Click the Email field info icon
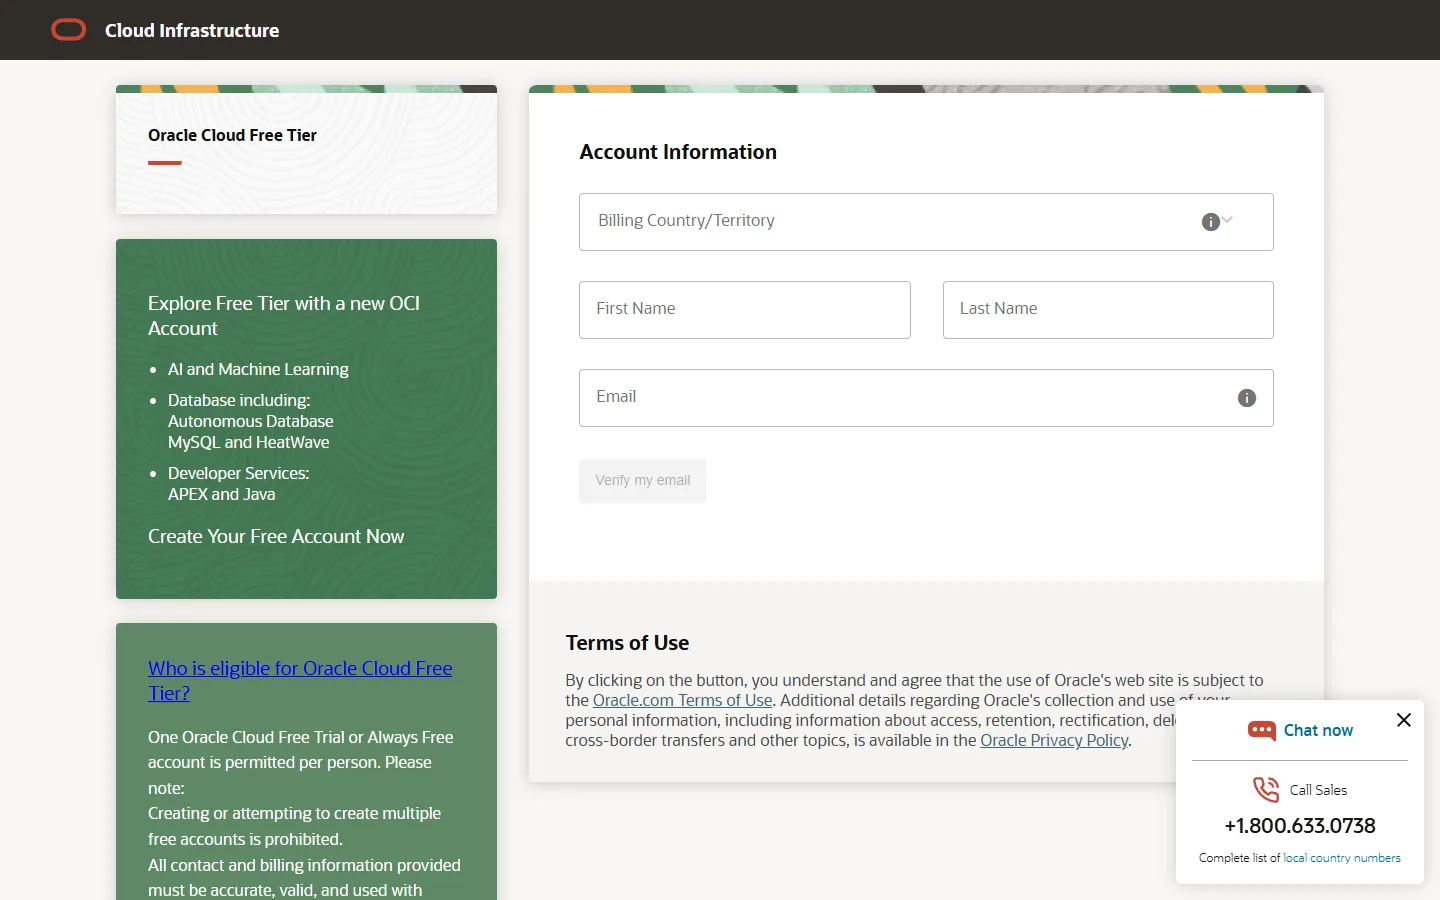Image resolution: width=1440 pixels, height=900 pixels. (x=1247, y=398)
